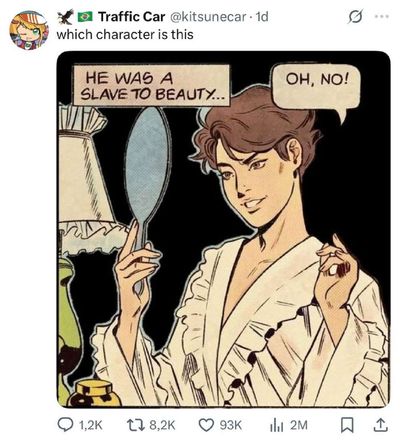The image size is (400, 445).
Task: Visit the @kitsunecar handle link
Action: pyautogui.click(x=208, y=17)
